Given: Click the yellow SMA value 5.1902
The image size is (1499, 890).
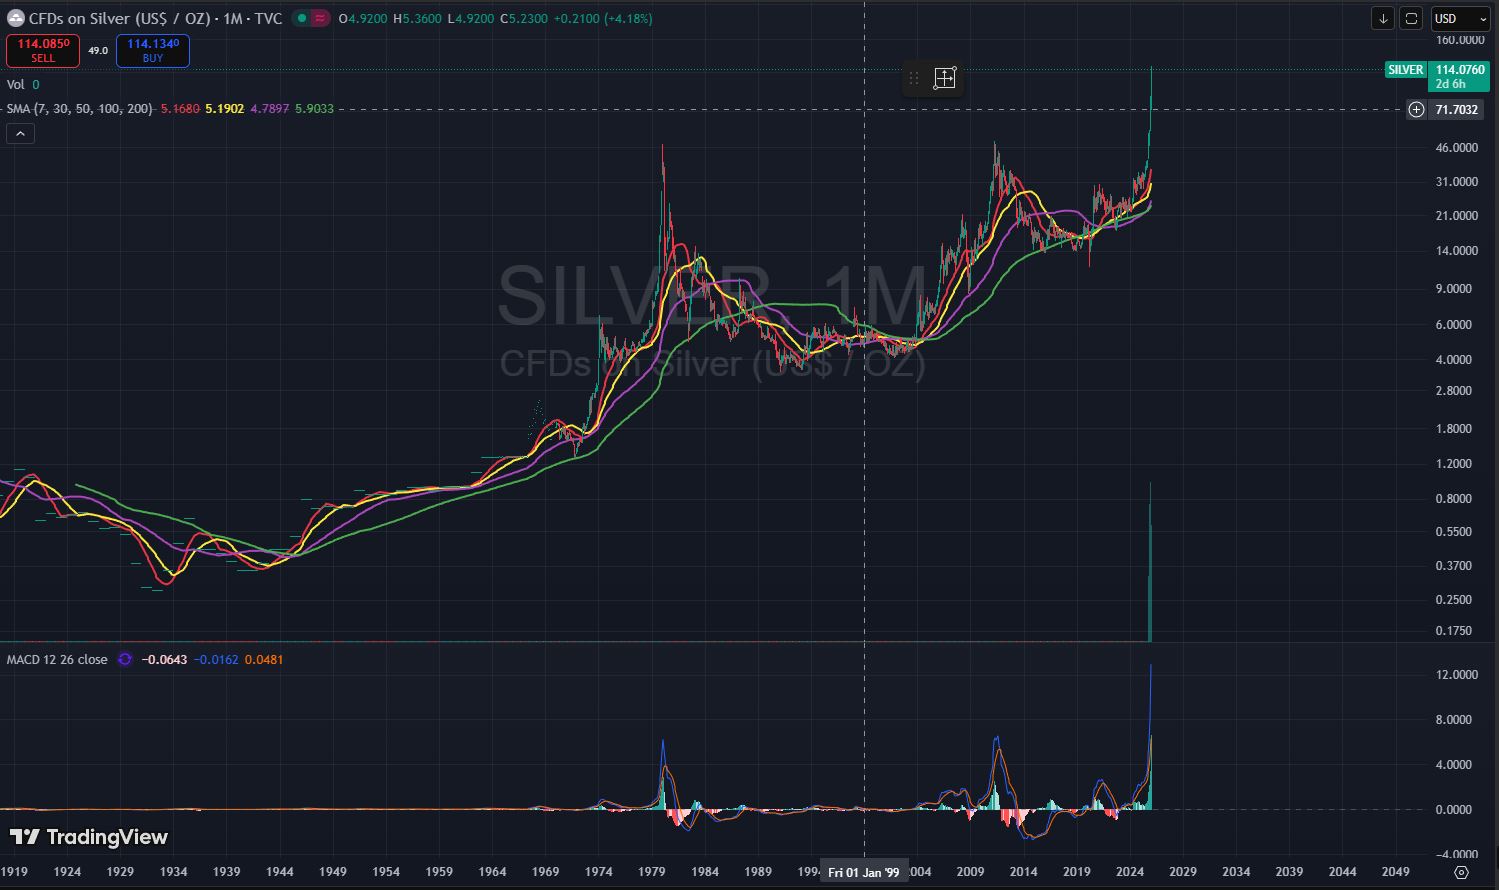Looking at the screenshot, I should (x=225, y=108).
